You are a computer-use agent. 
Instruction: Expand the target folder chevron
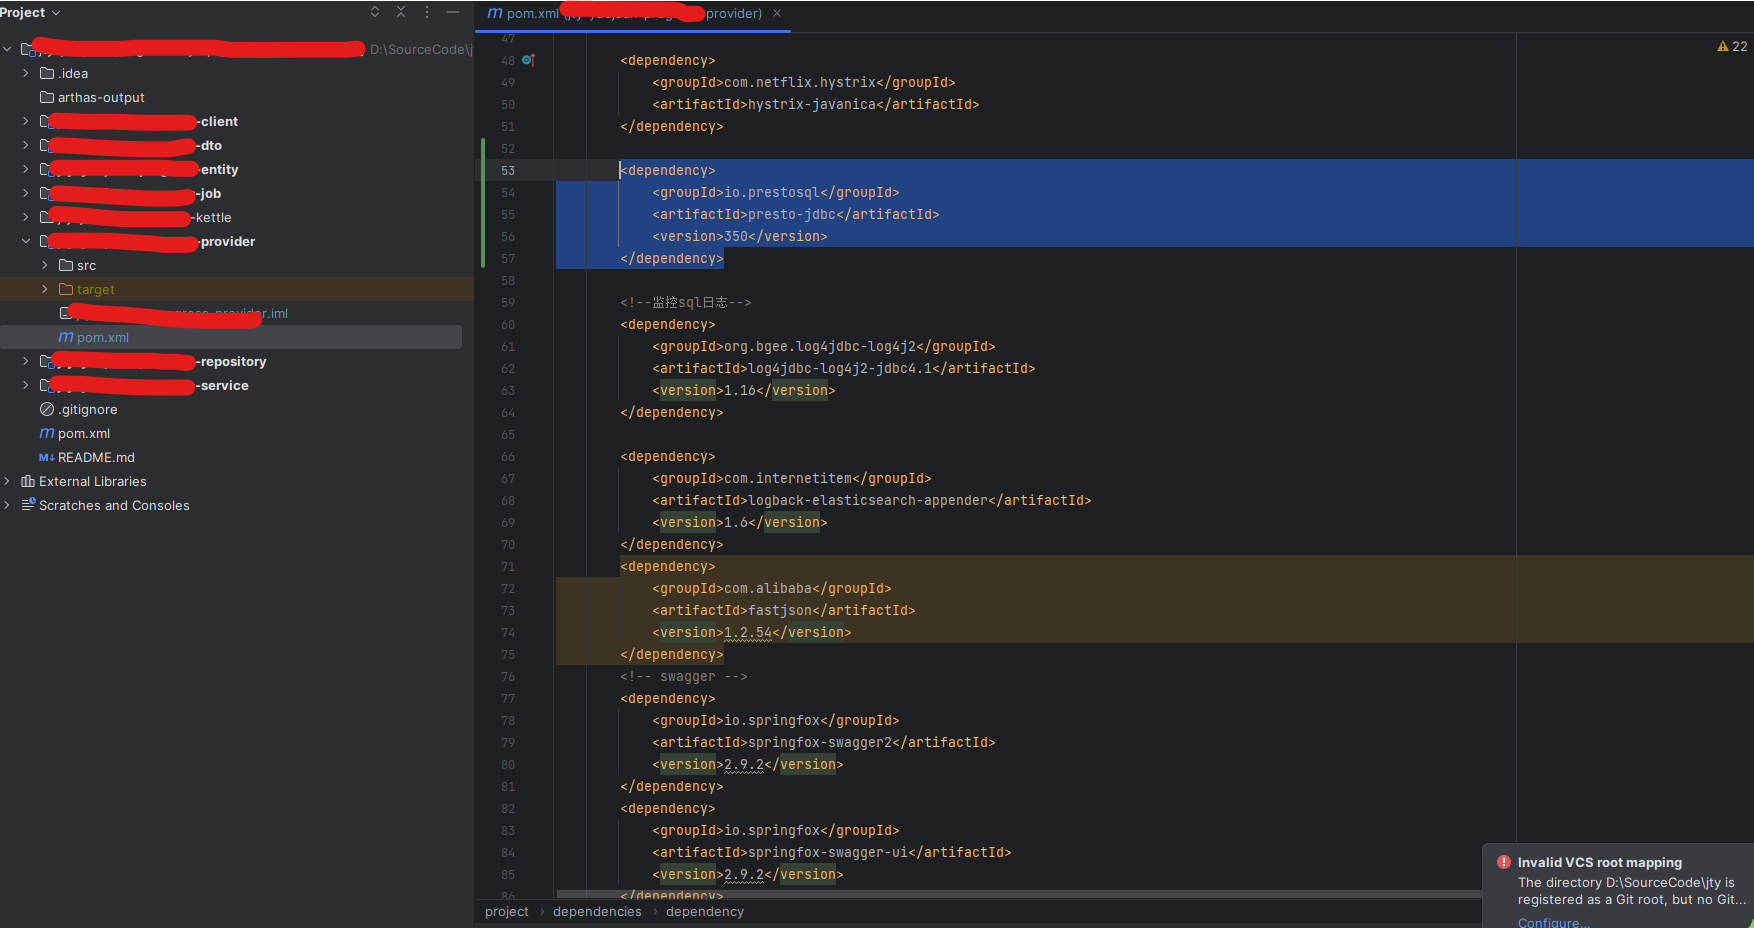45,289
